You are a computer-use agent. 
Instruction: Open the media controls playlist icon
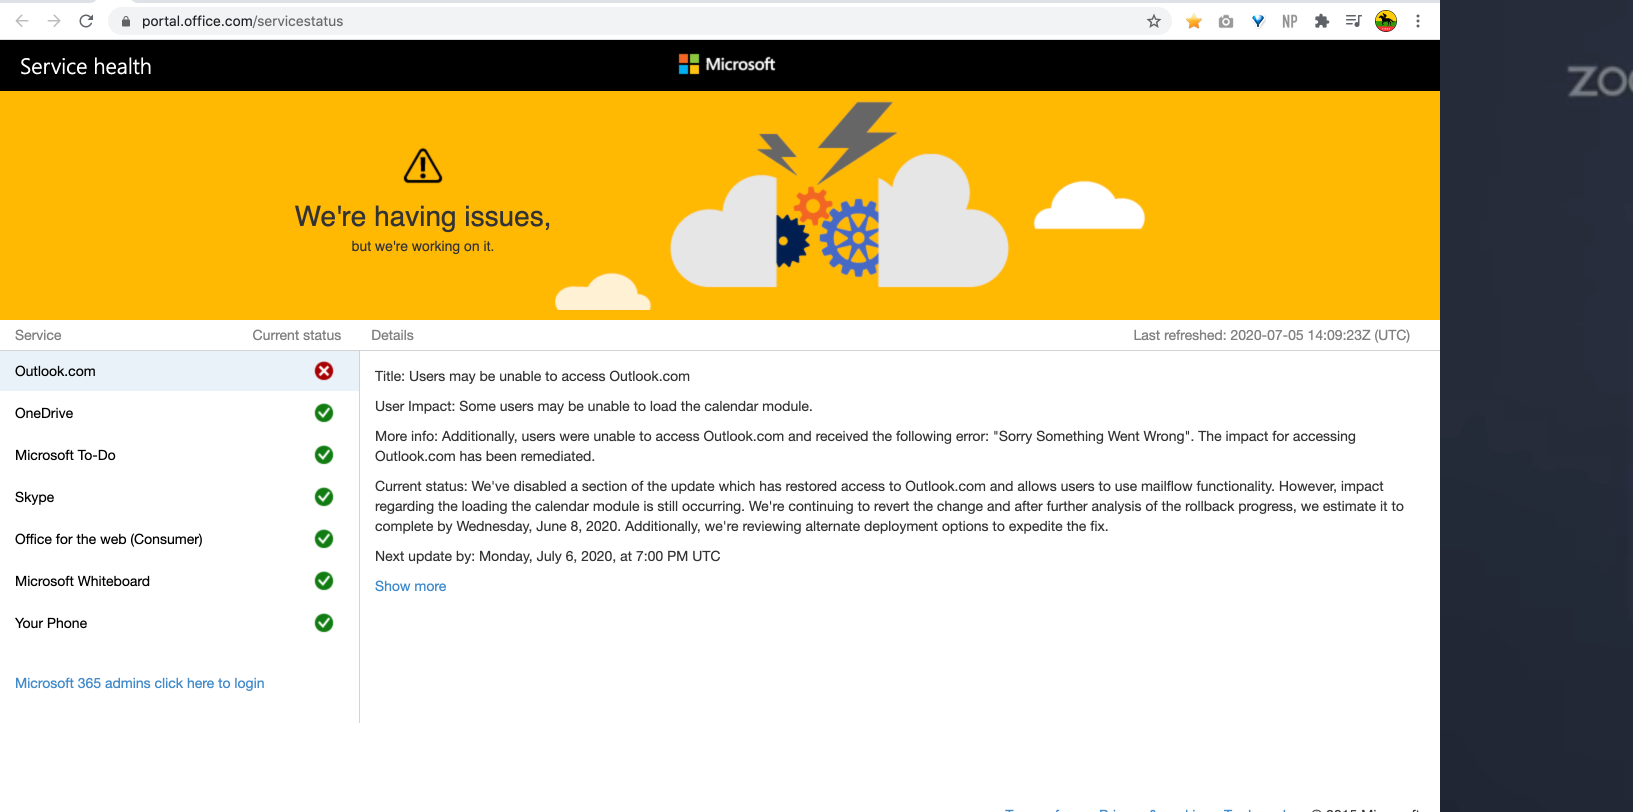coord(1354,21)
